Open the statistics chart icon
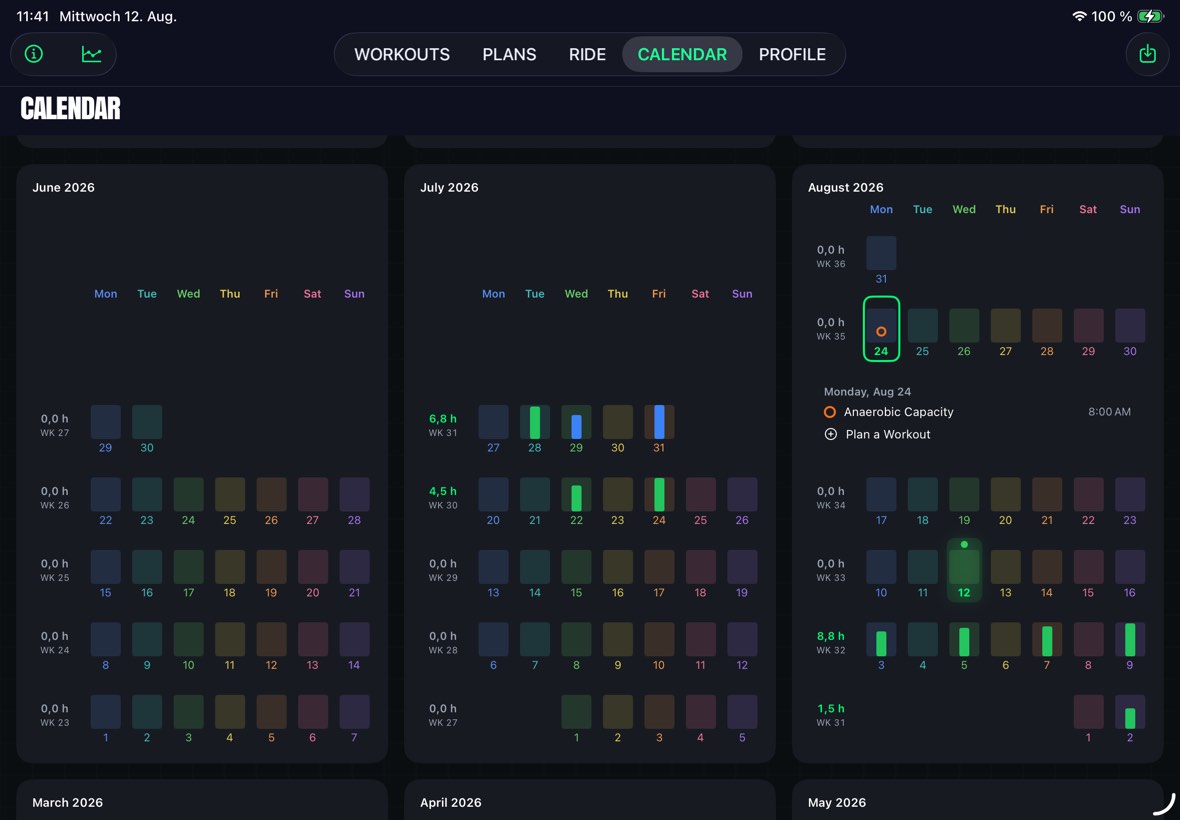1180x820 pixels. pos(91,54)
